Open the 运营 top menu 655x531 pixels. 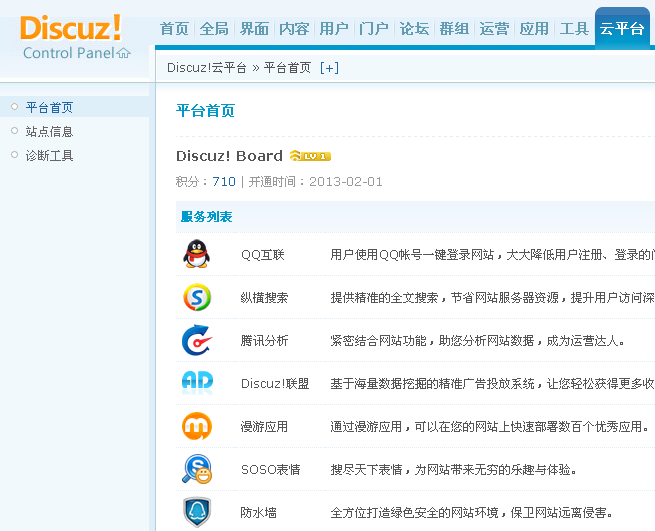pyautogui.click(x=495, y=29)
